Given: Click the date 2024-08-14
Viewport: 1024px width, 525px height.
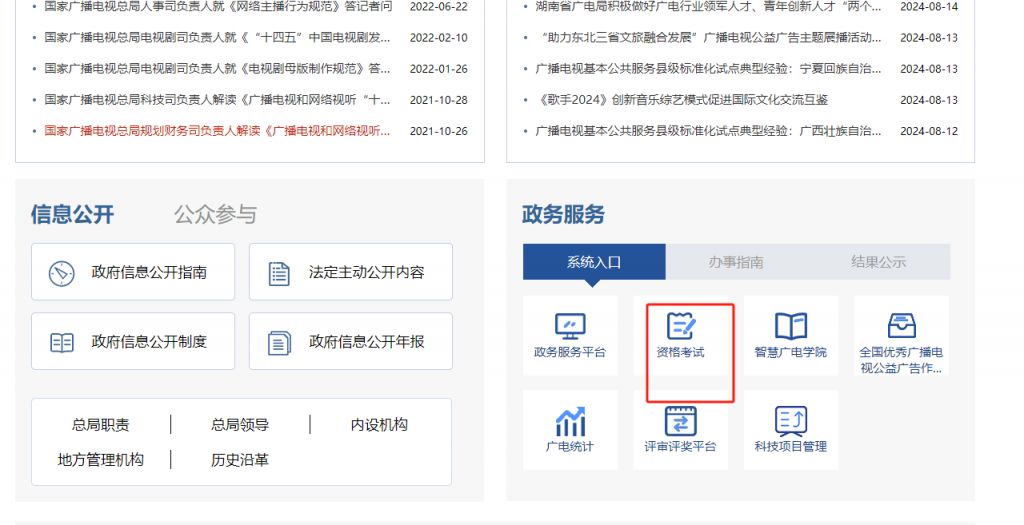Looking at the screenshot, I should 929,7.
